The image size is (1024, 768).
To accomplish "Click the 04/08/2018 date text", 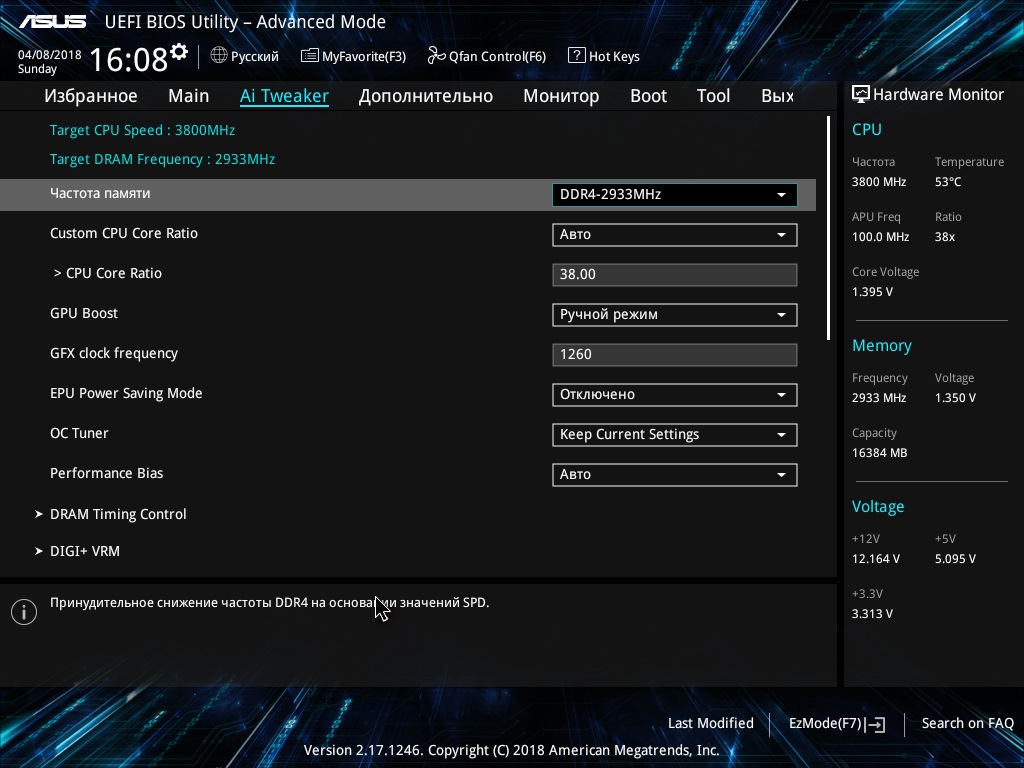I will [x=50, y=55].
